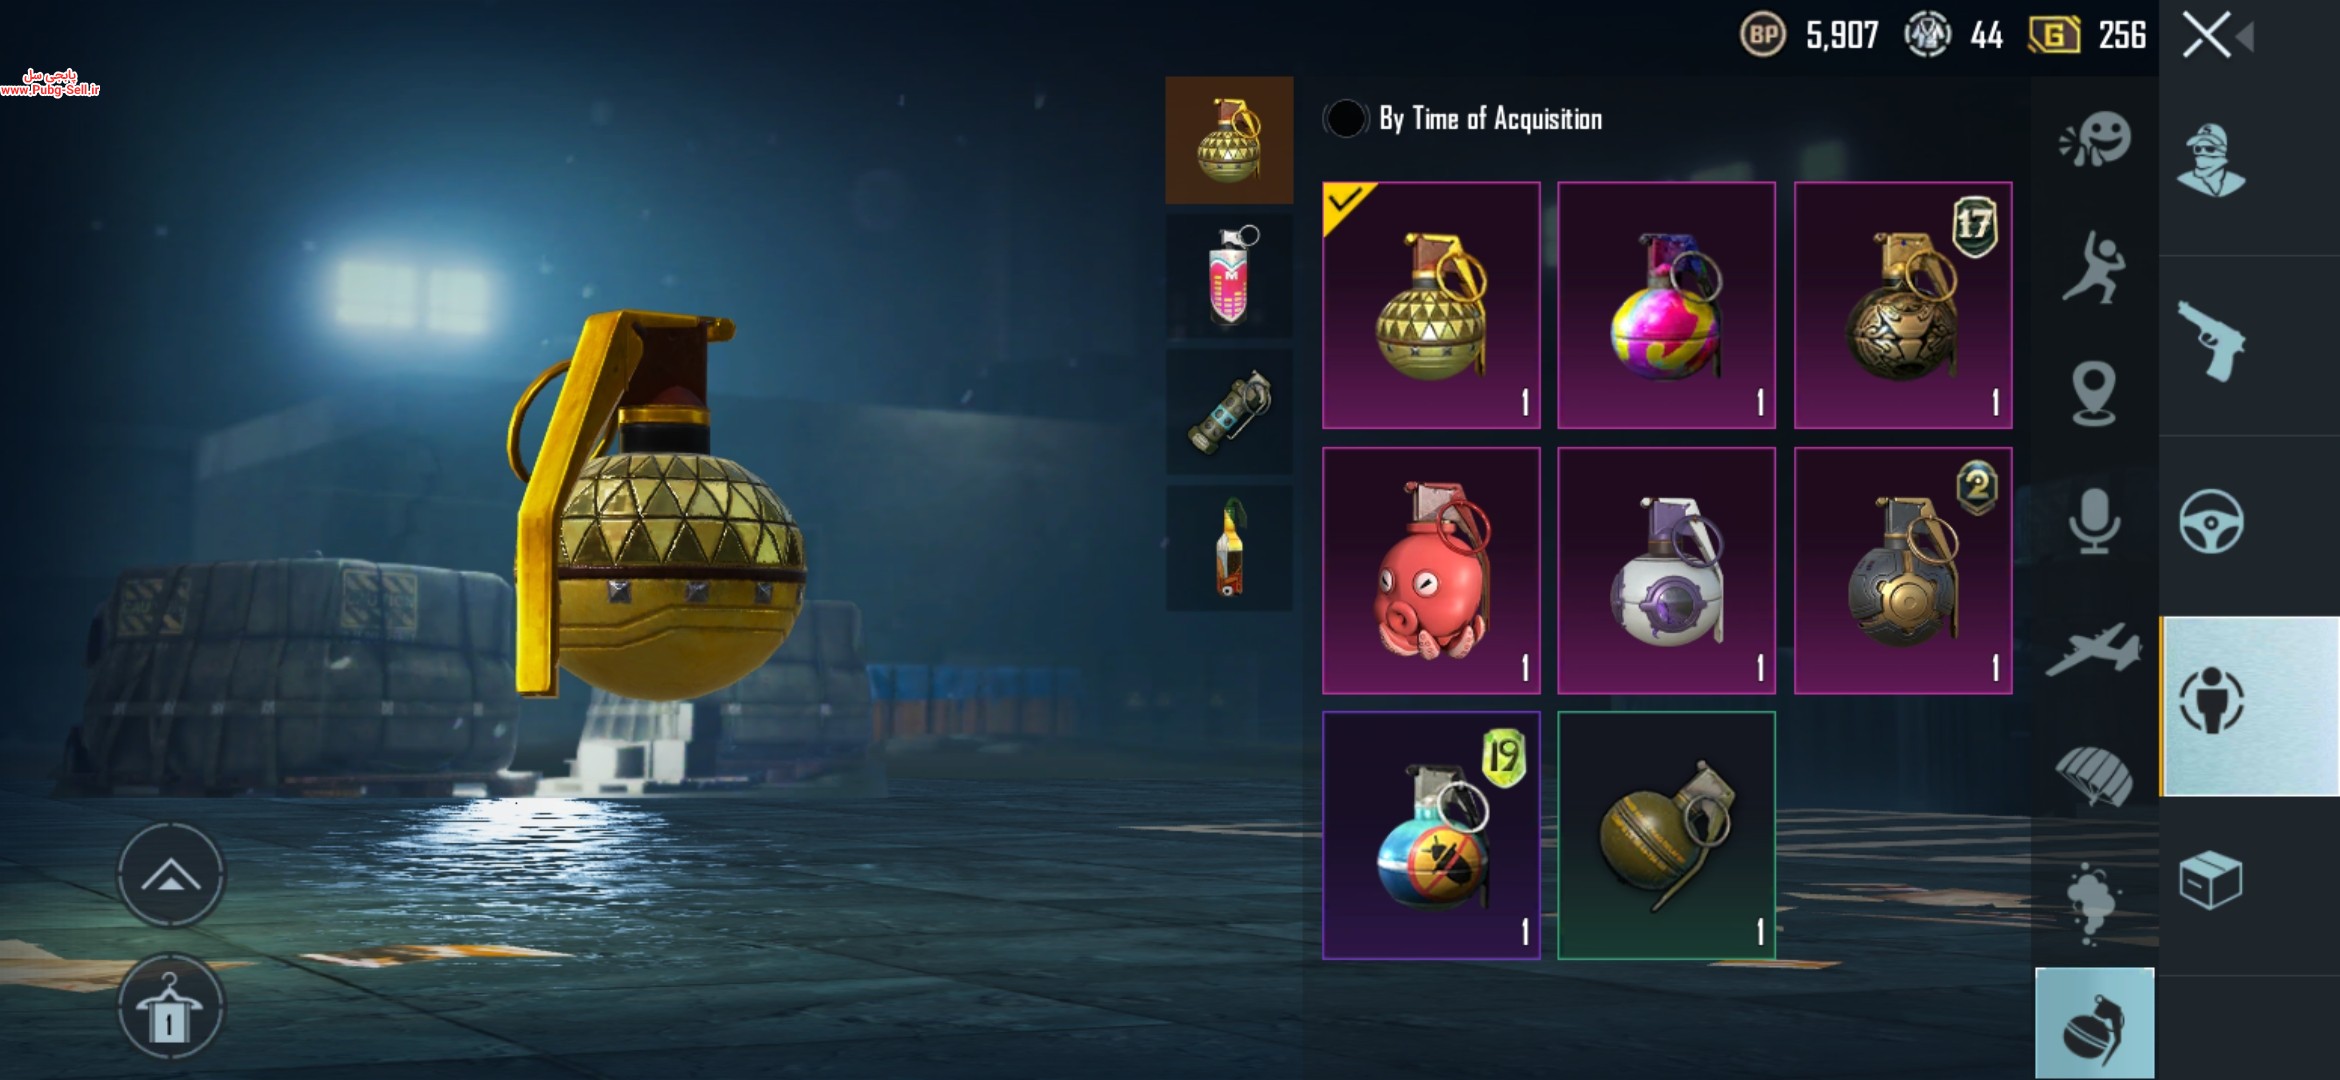Viewport: 2340px width, 1080px height.
Task: Select the pistol weapons category icon
Action: pyautogui.click(x=2212, y=341)
